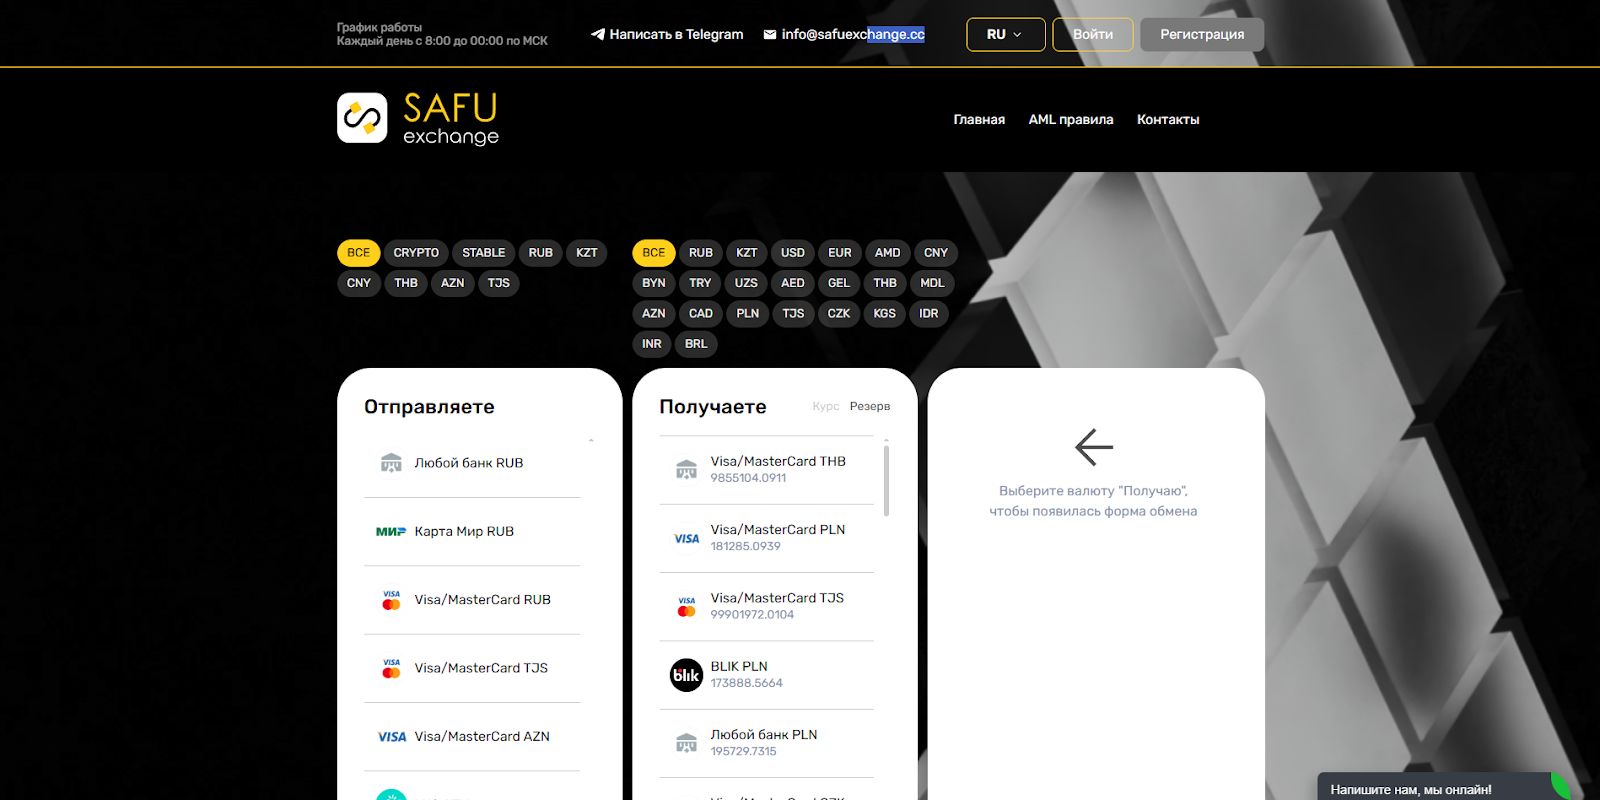Click card icon in receive row Visa/MasterCard TJS
This screenshot has height=800, width=1600.
[686, 607]
